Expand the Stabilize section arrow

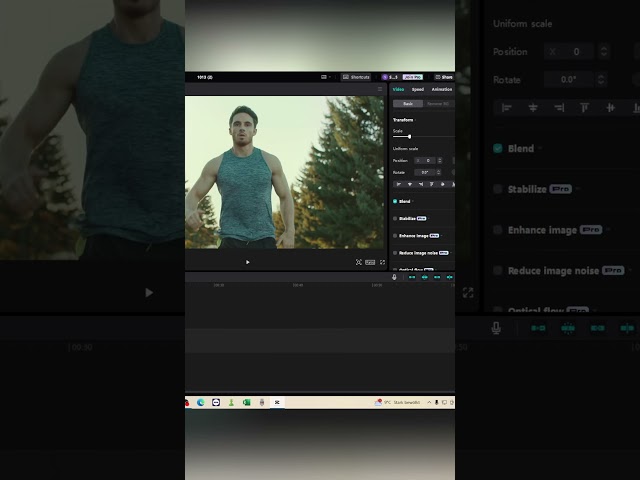click(x=429, y=218)
